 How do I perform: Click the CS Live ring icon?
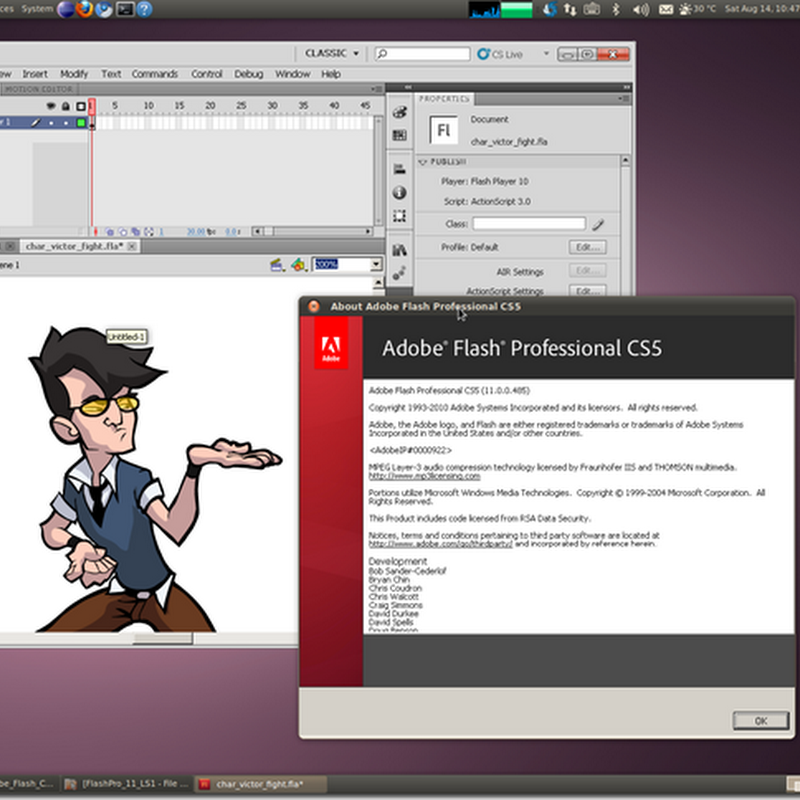point(483,54)
